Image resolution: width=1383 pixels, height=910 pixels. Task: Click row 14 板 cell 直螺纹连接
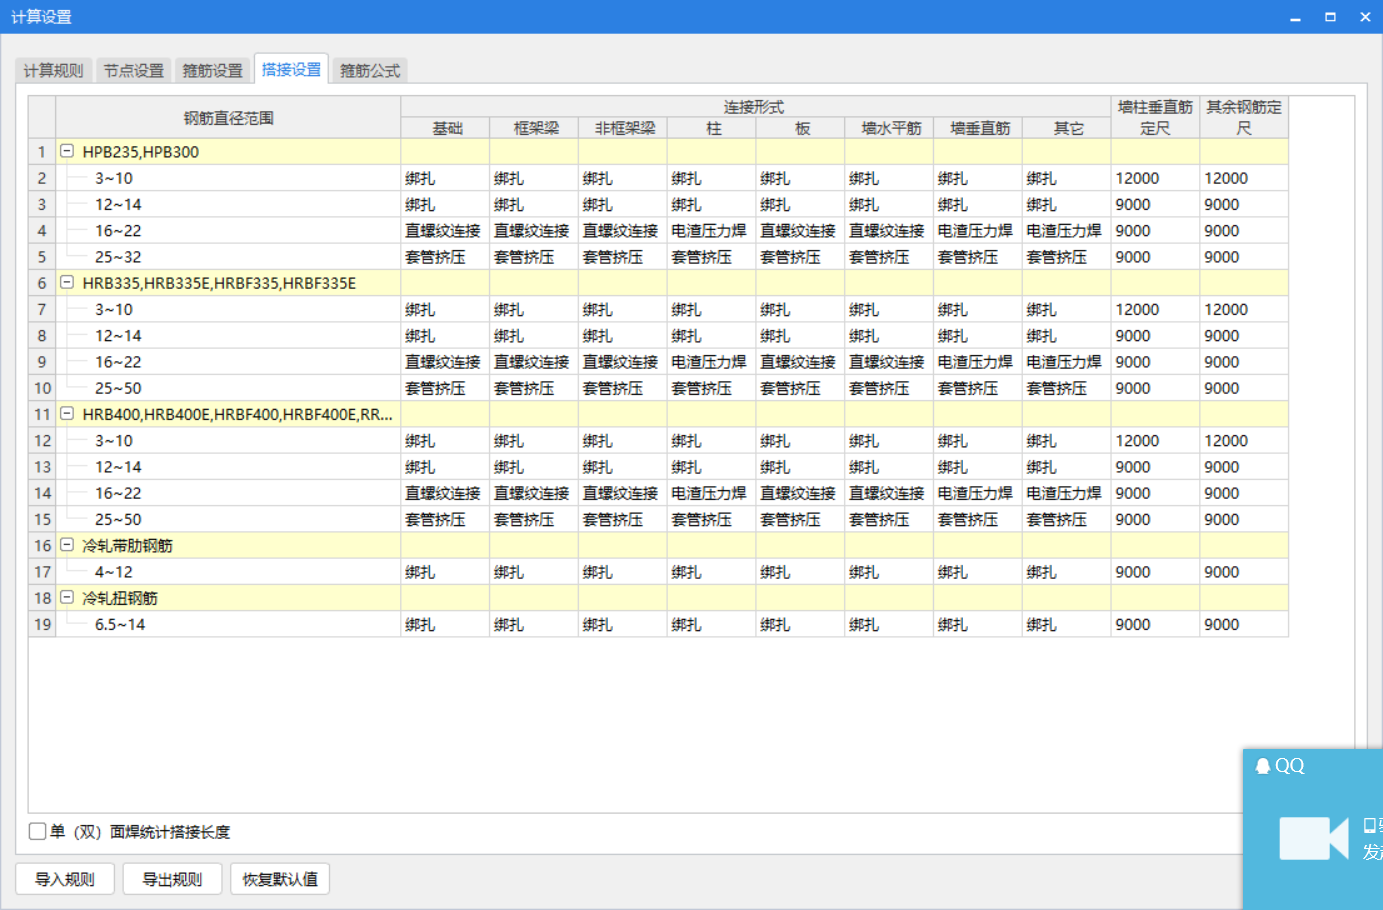[800, 493]
